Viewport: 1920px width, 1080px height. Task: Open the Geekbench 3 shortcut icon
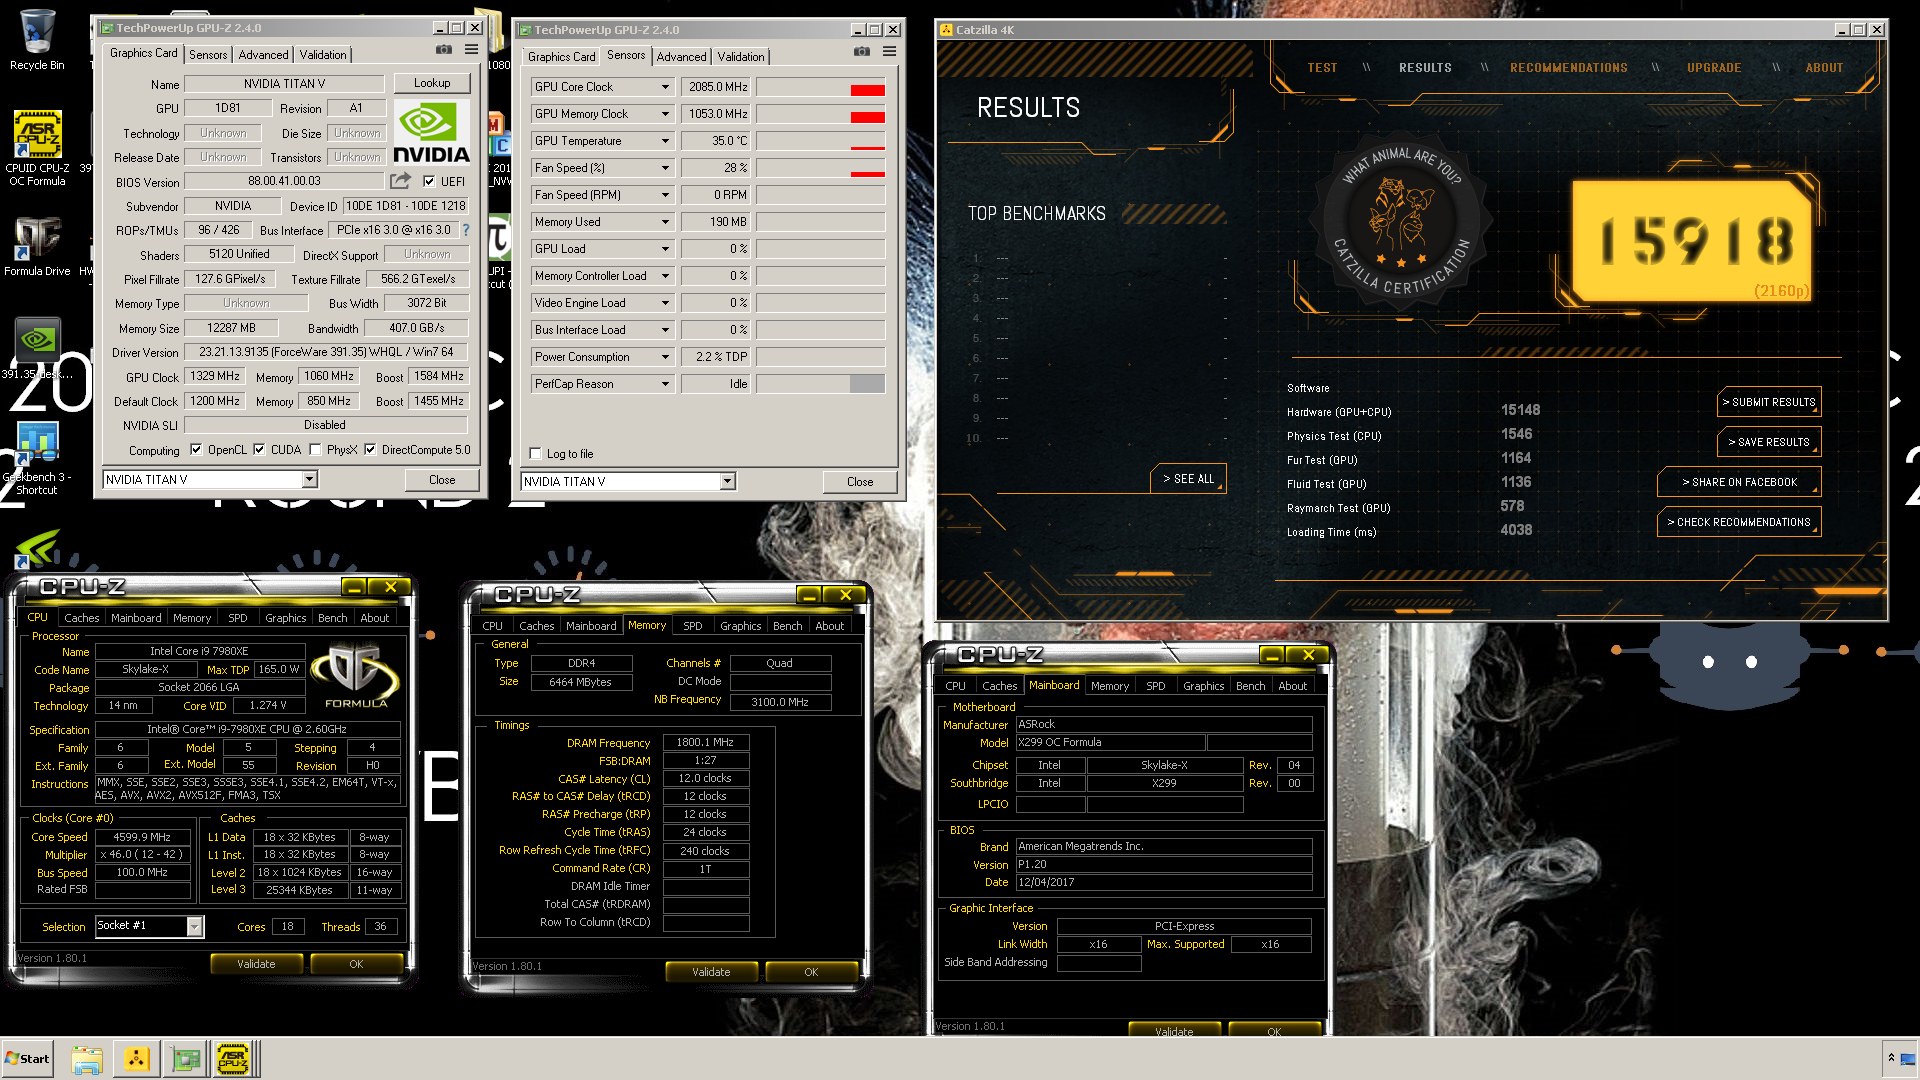(x=37, y=457)
